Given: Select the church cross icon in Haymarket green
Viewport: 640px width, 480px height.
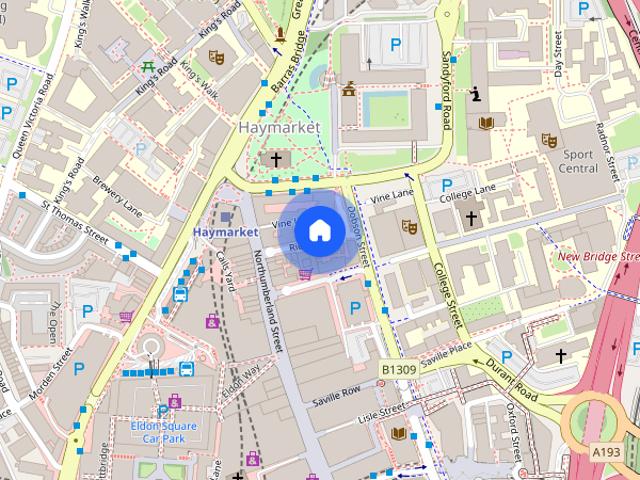Looking at the screenshot, I should [x=276, y=160].
